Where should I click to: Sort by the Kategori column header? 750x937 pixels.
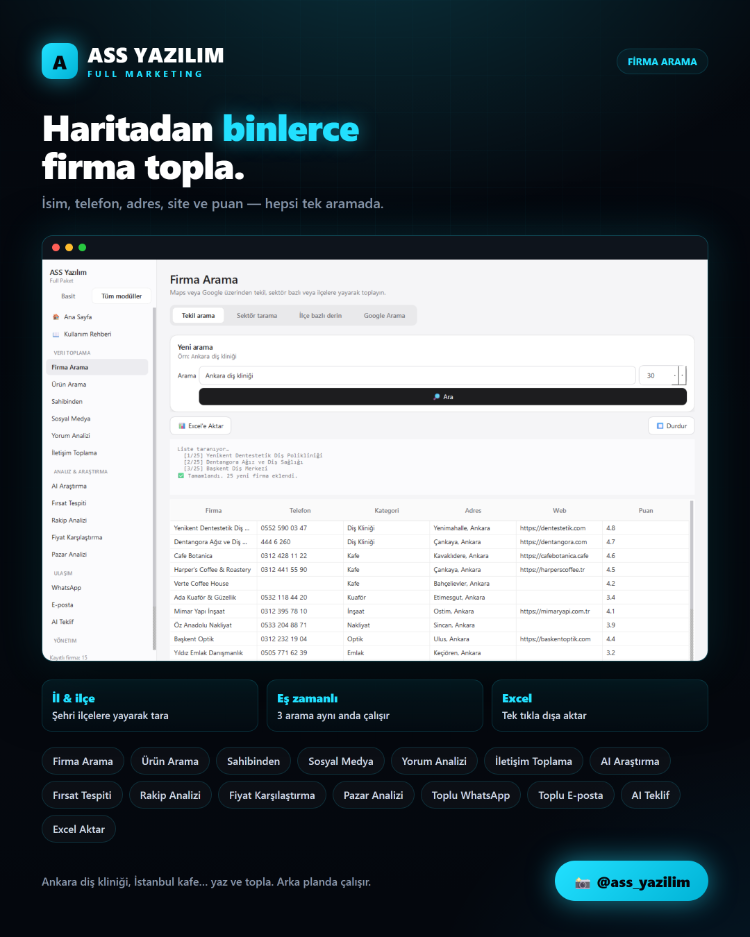pyautogui.click(x=387, y=511)
